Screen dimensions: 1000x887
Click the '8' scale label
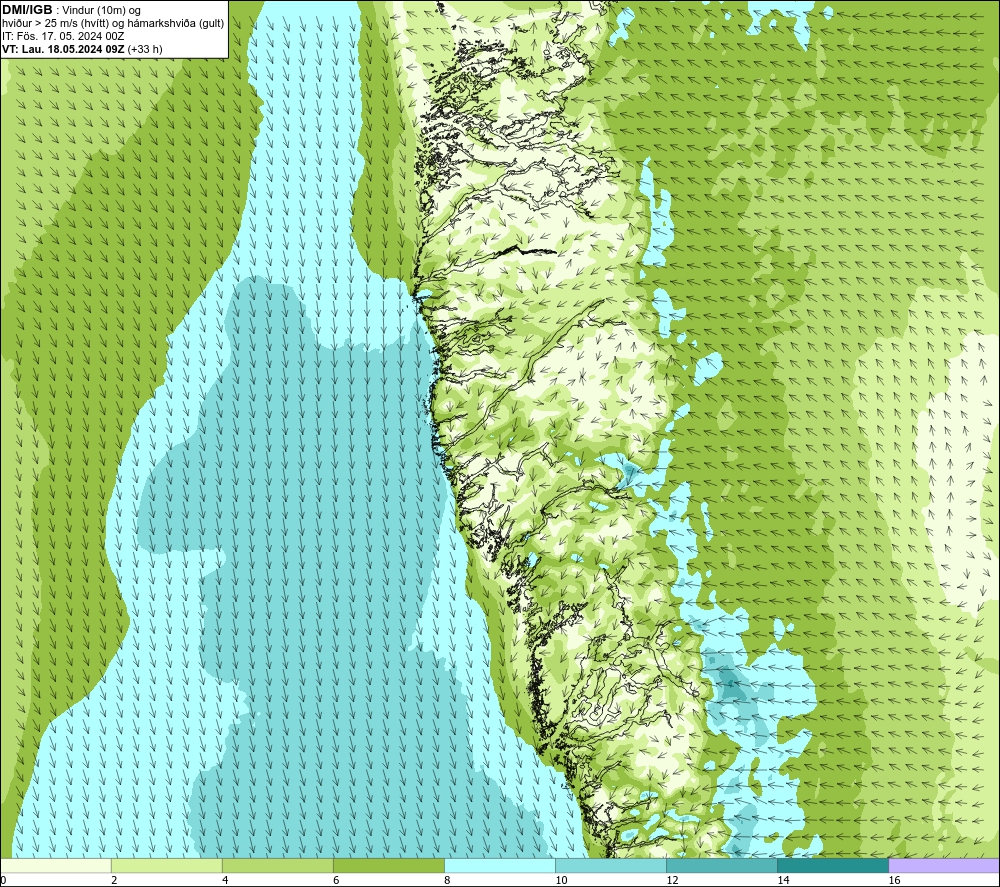[x=446, y=880]
